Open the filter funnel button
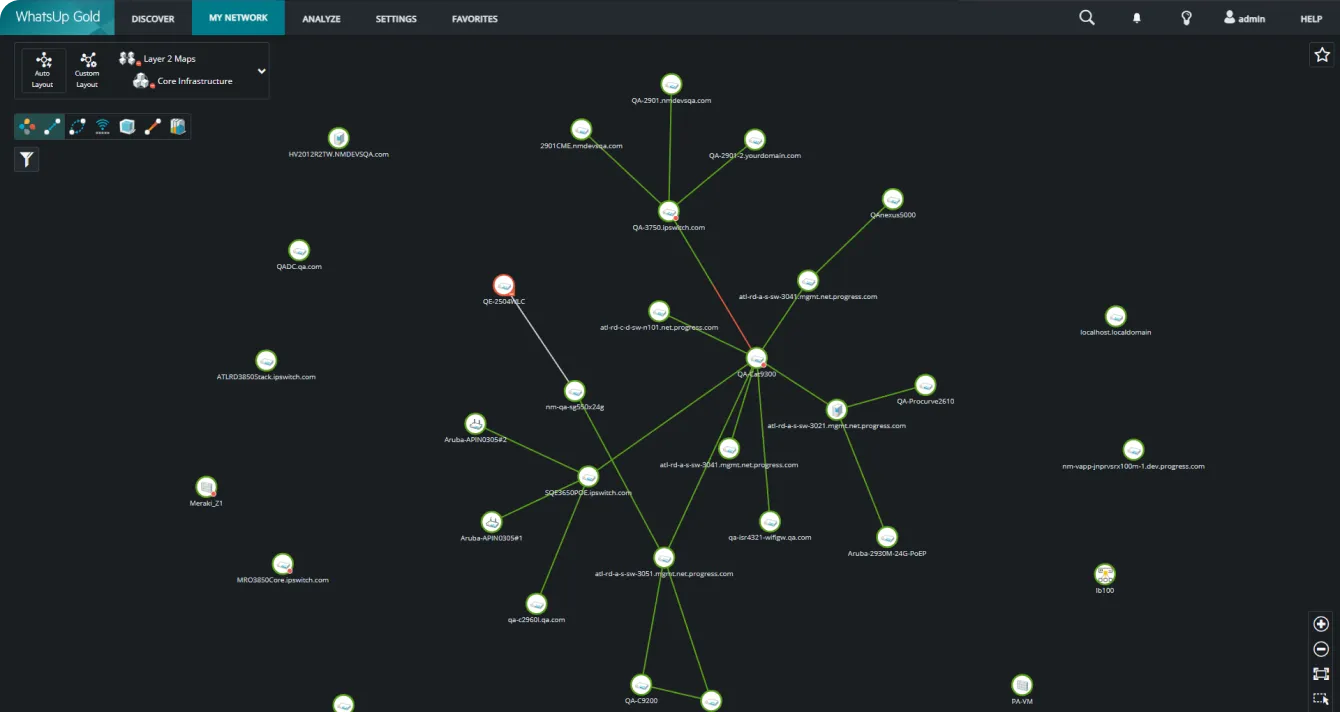This screenshot has width=1340, height=712. (27, 159)
